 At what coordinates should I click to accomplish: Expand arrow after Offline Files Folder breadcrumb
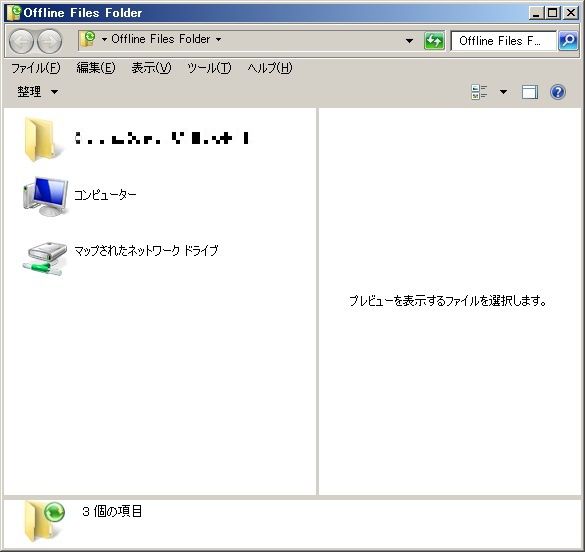coord(219,39)
